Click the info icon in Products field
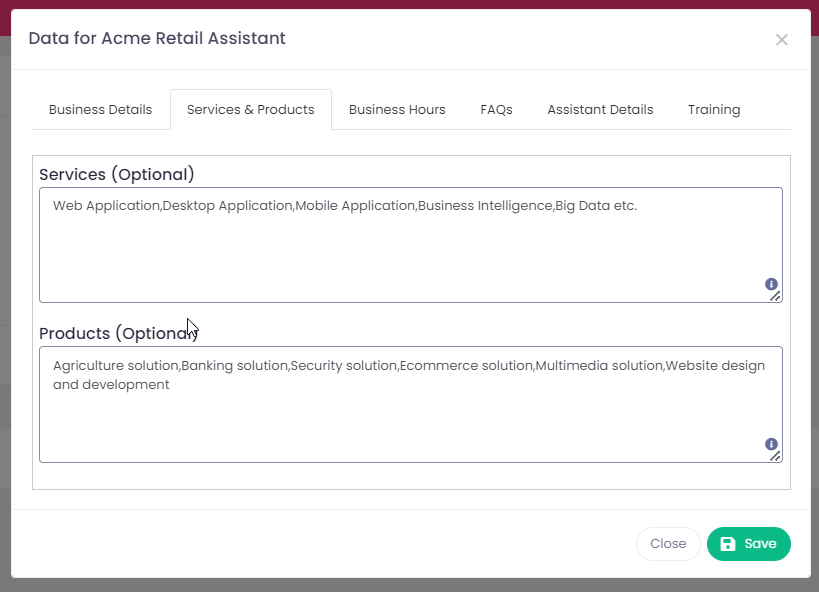 (x=771, y=444)
